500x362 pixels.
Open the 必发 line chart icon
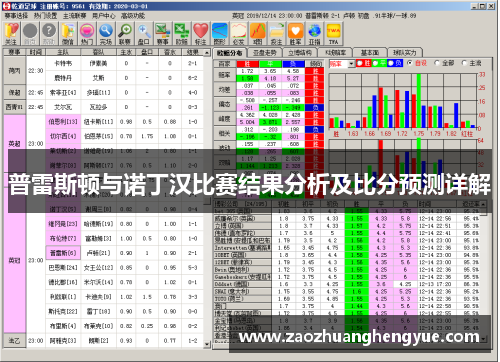coord(239,33)
